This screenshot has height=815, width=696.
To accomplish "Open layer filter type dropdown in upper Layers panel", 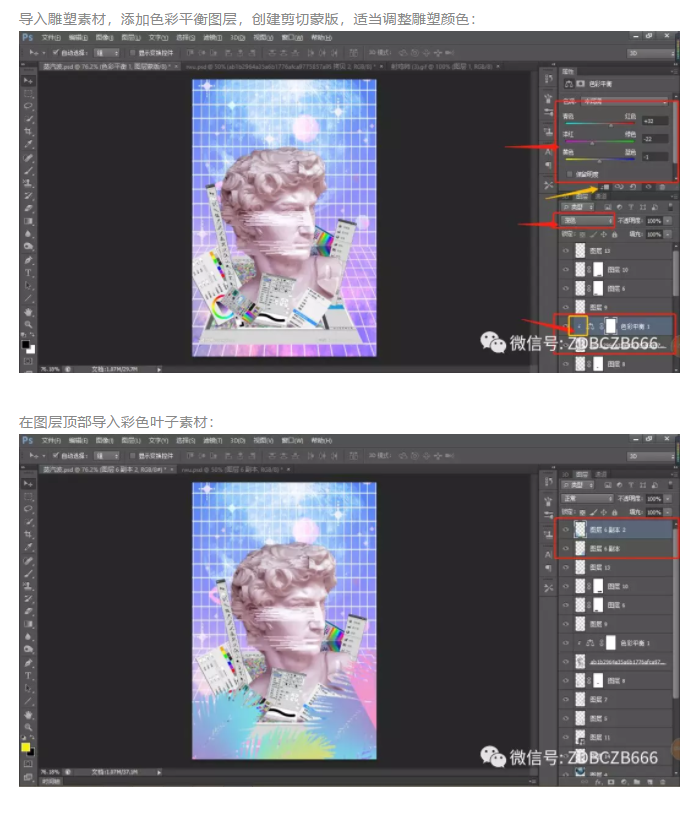I will click(x=578, y=207).
